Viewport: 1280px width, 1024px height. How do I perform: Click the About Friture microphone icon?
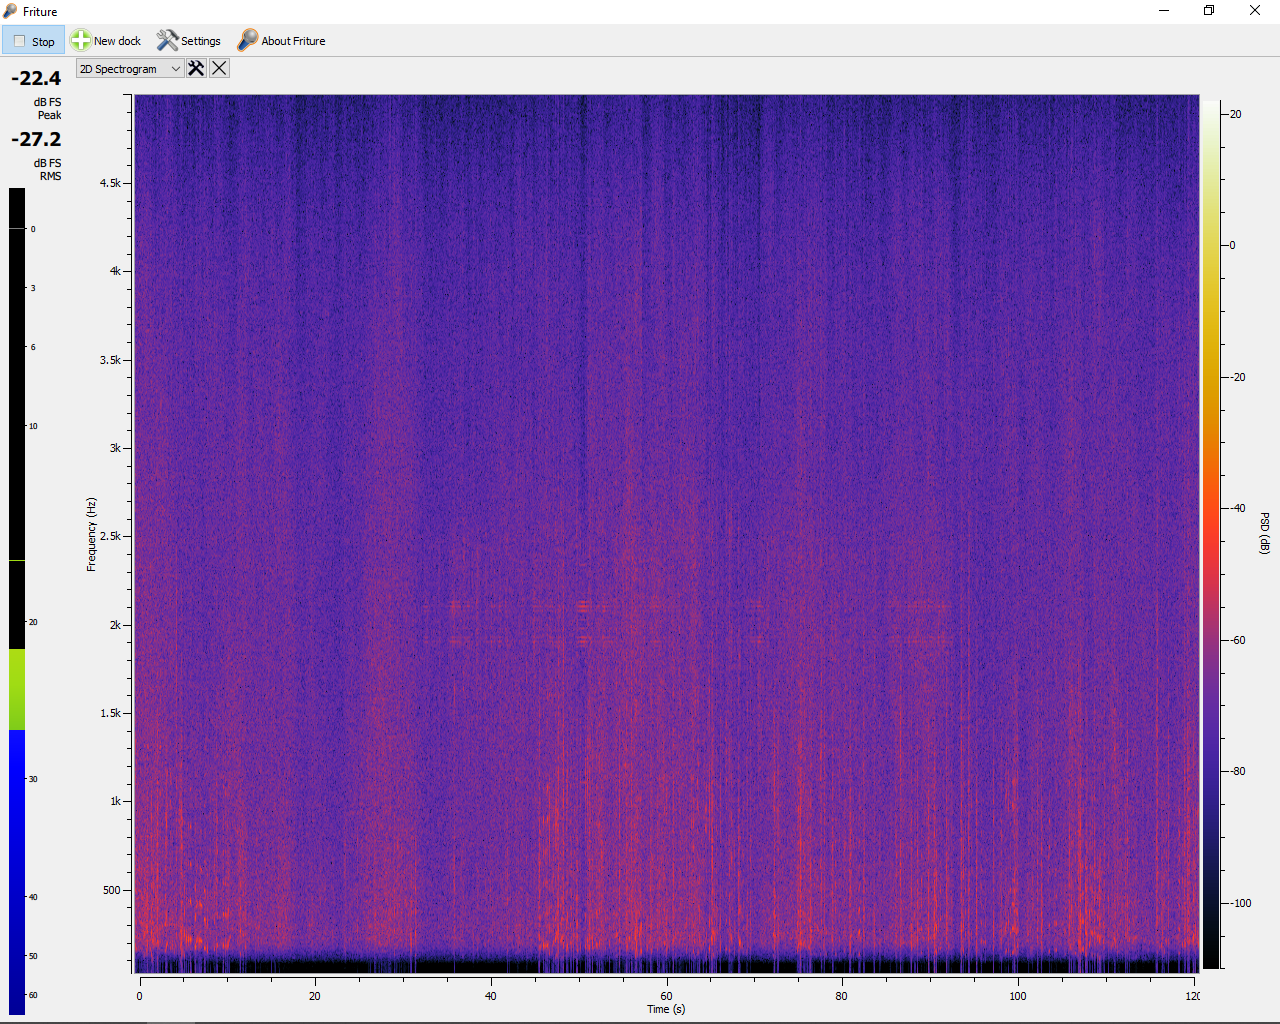coord(247,40)
